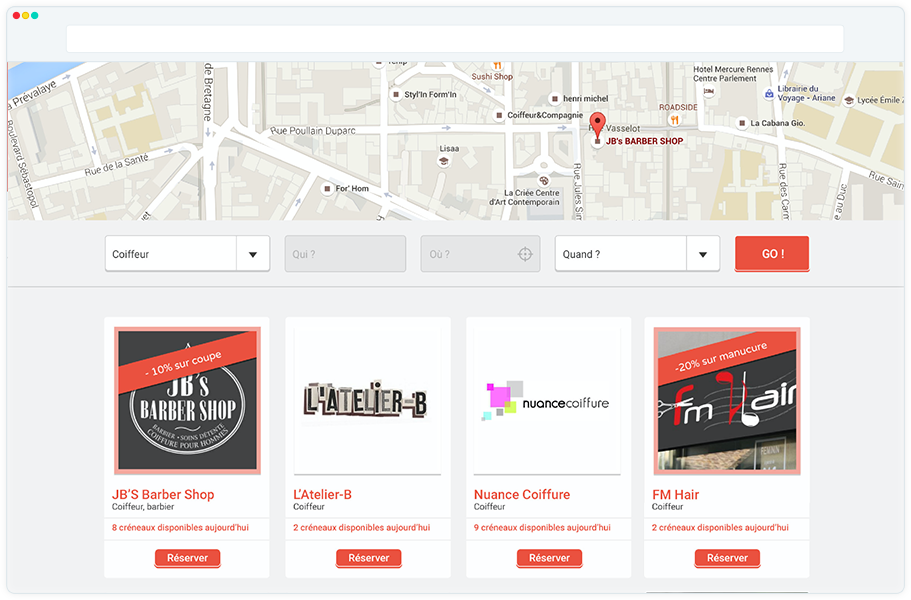Viewport: 911px width, 600px height.
Task: Click the FM Hair storefront thumbnail
Action: [x=726, y=401]
